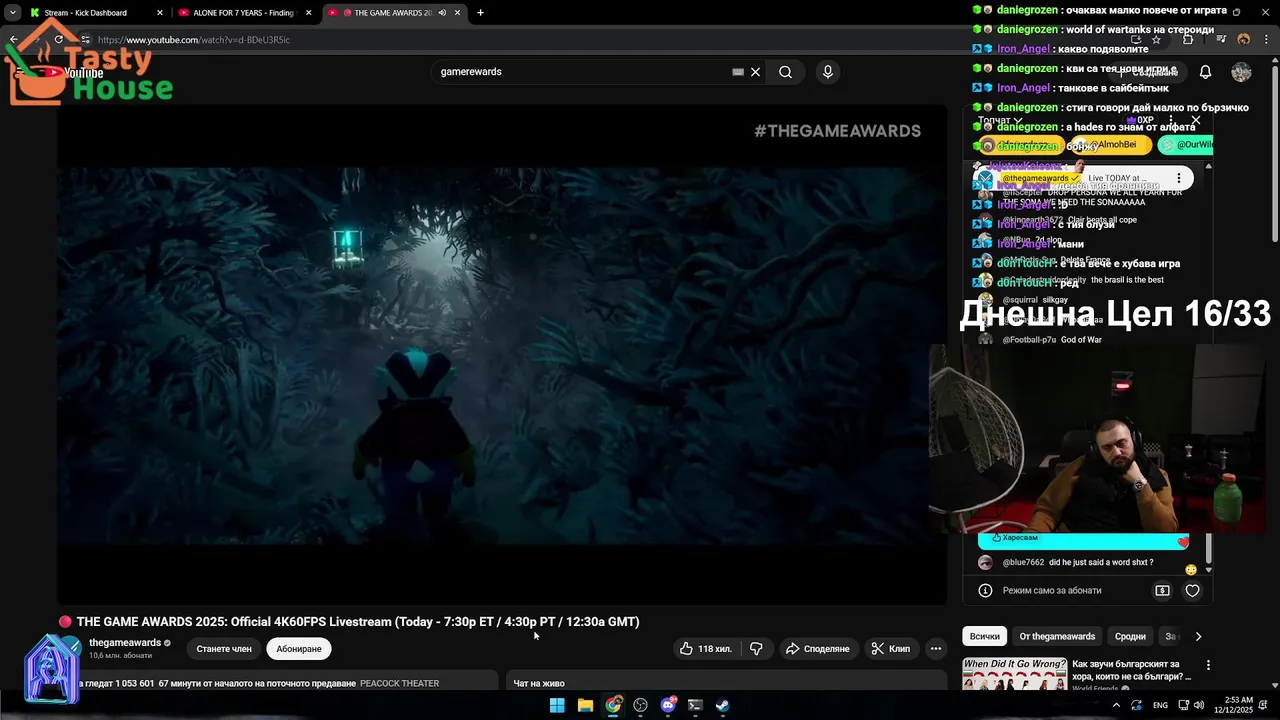Open the 0XP crown badge in chat
The height and width of the screenshot is (720, 1280).
click(x=1140, y=121)
